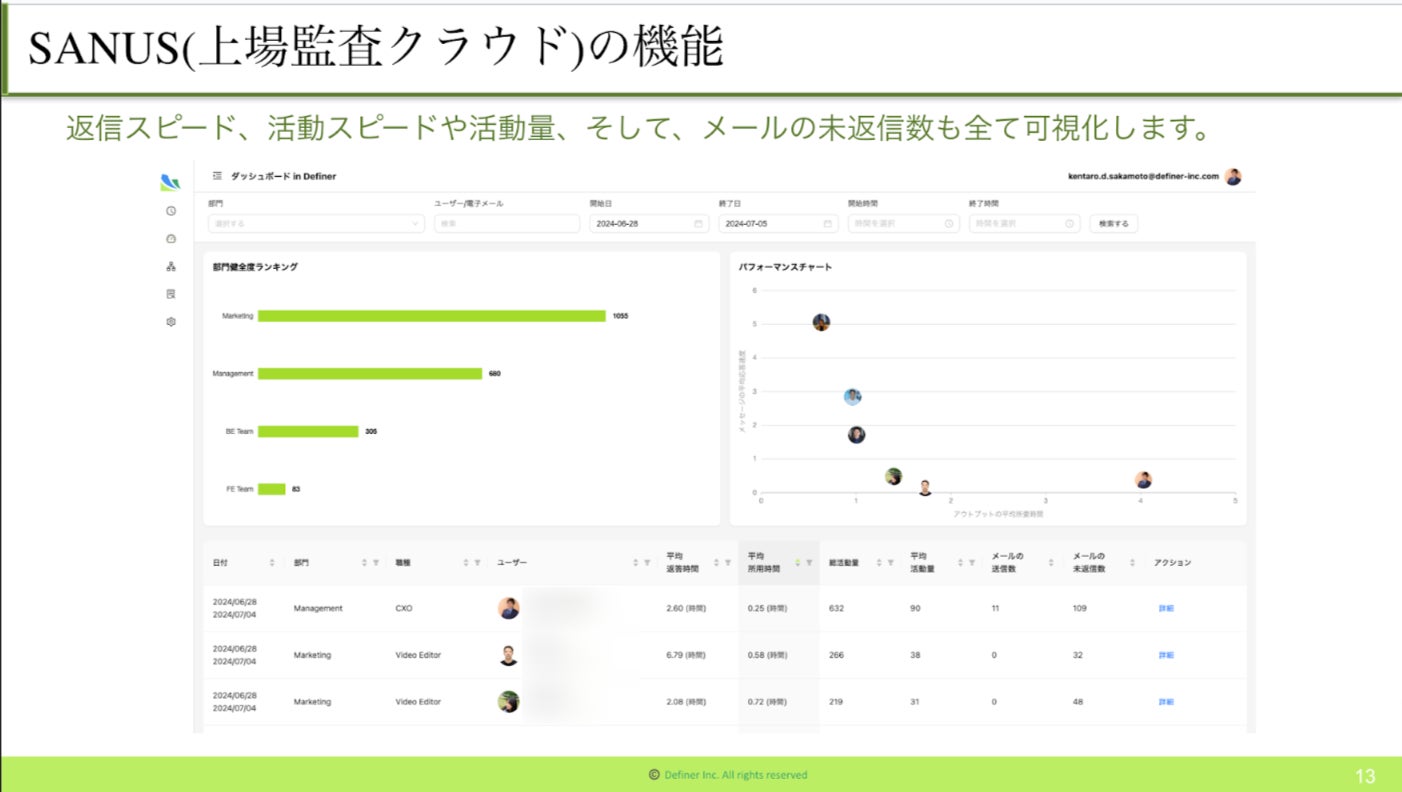
Task: Click the '2.60 (時間)' cell
Action: tap(686, 608)
